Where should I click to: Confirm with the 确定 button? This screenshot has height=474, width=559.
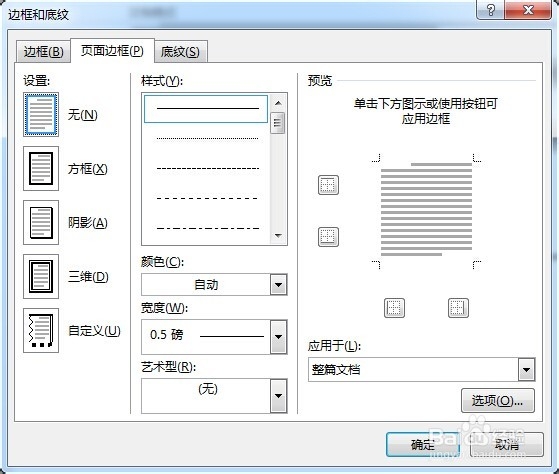pyautogui.click(x=423, y=444)
